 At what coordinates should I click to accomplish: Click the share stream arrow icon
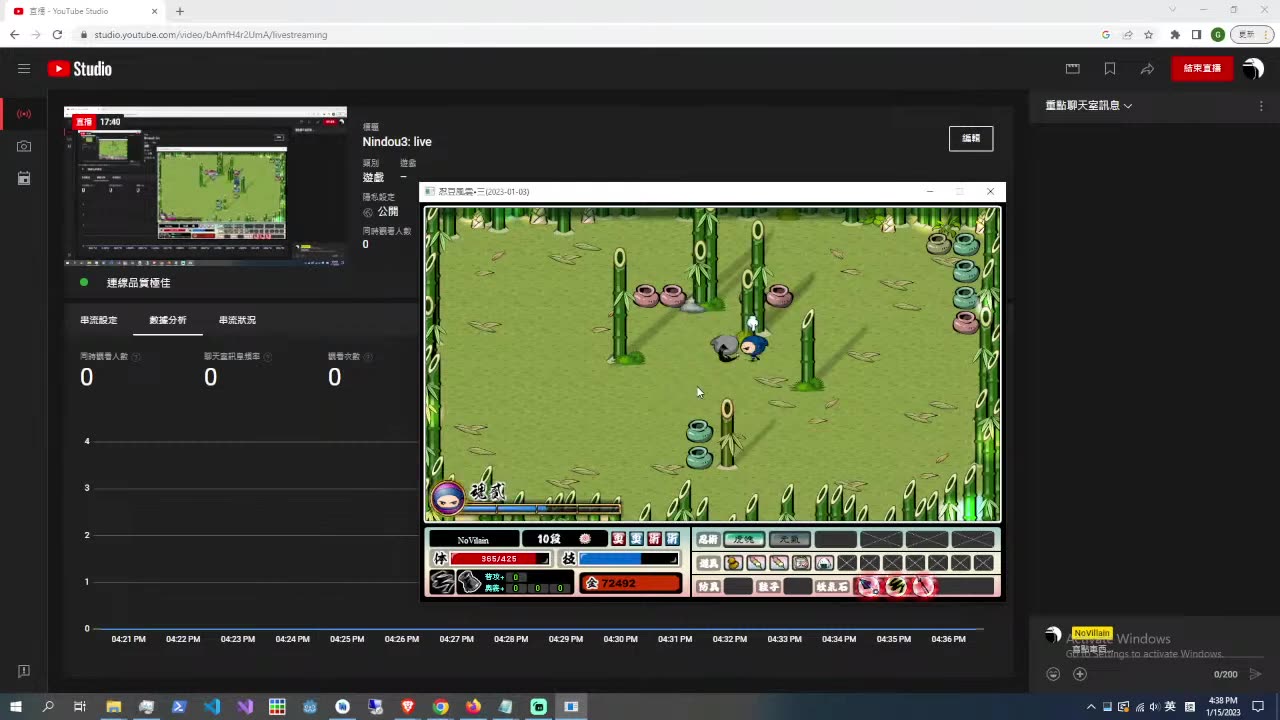pos(1147,69)
